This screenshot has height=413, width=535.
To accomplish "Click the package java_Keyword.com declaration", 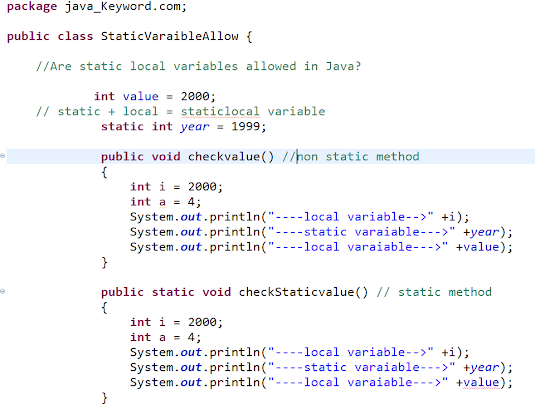I will pyautogui.click(x=97, y=7).
